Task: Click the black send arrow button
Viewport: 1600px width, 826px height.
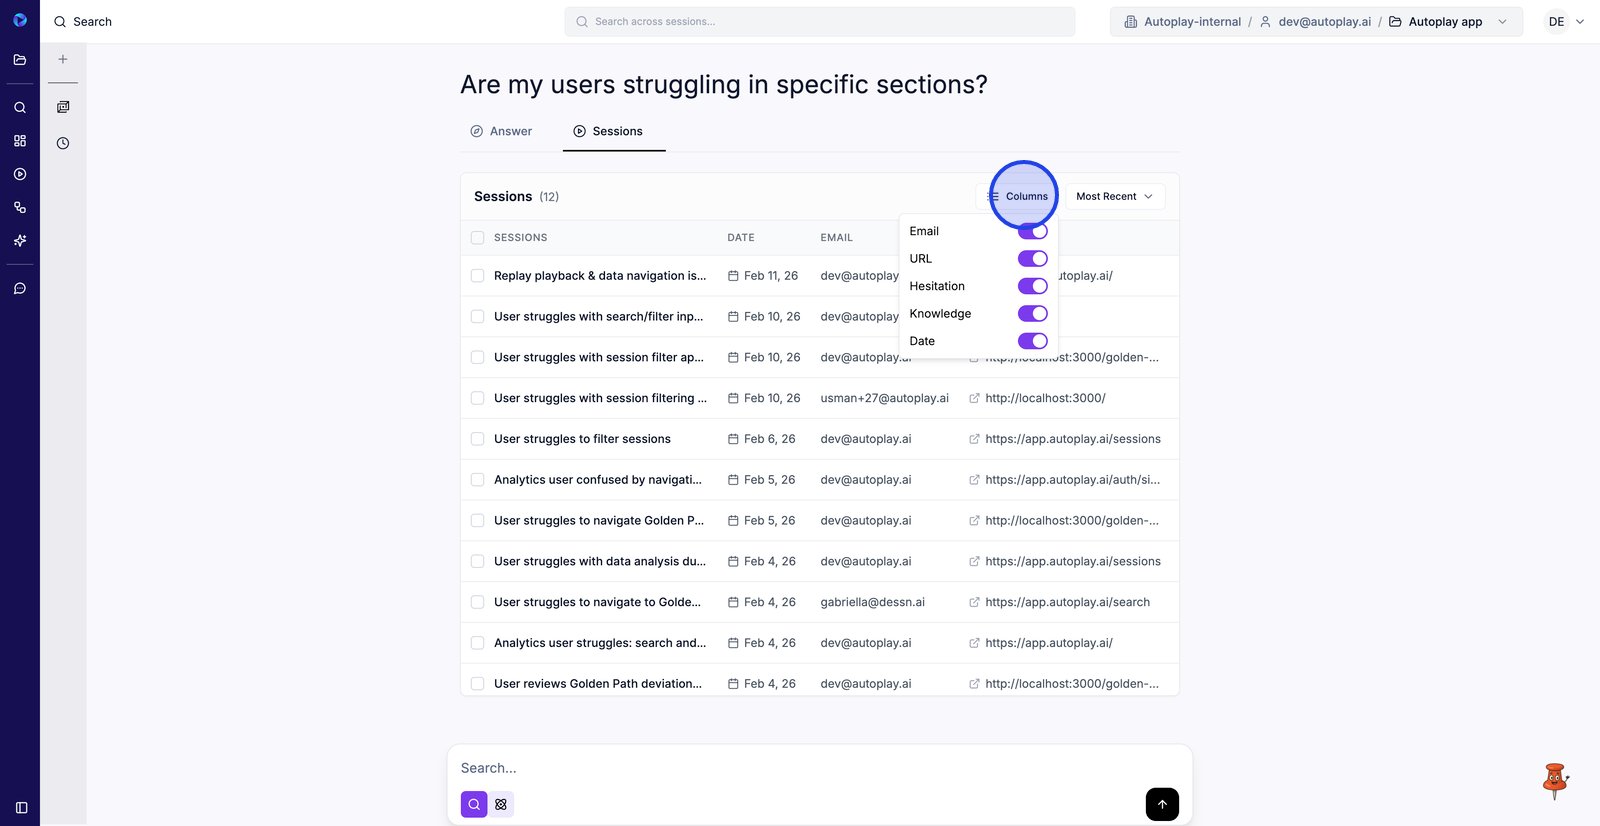Action: 1161,804
